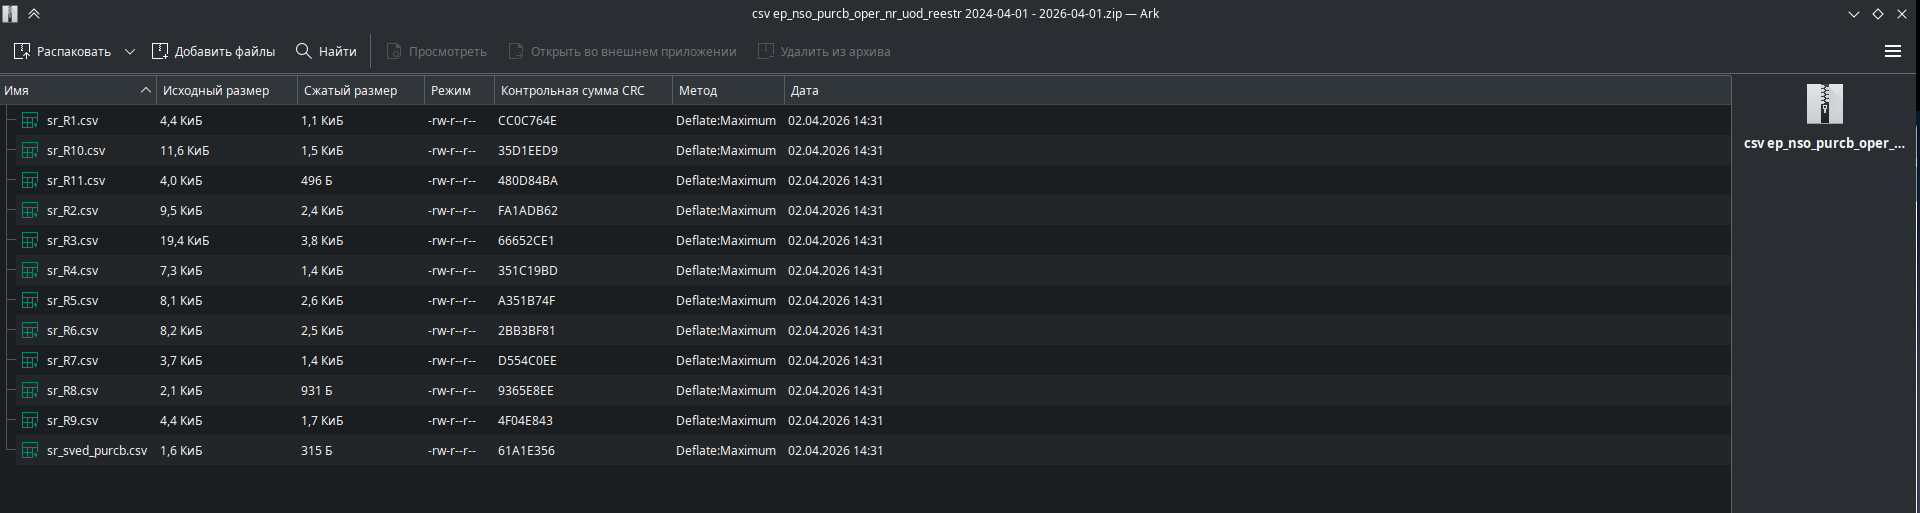The image size is (1920, 513).
Task: Sort files by the Дата column
Action: 805,91
